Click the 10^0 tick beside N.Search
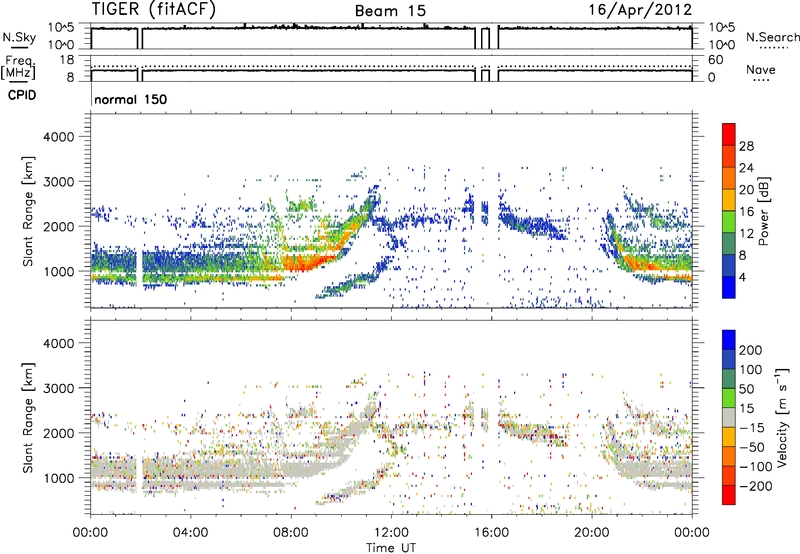 pyautogui.click(x=721, y=45)
